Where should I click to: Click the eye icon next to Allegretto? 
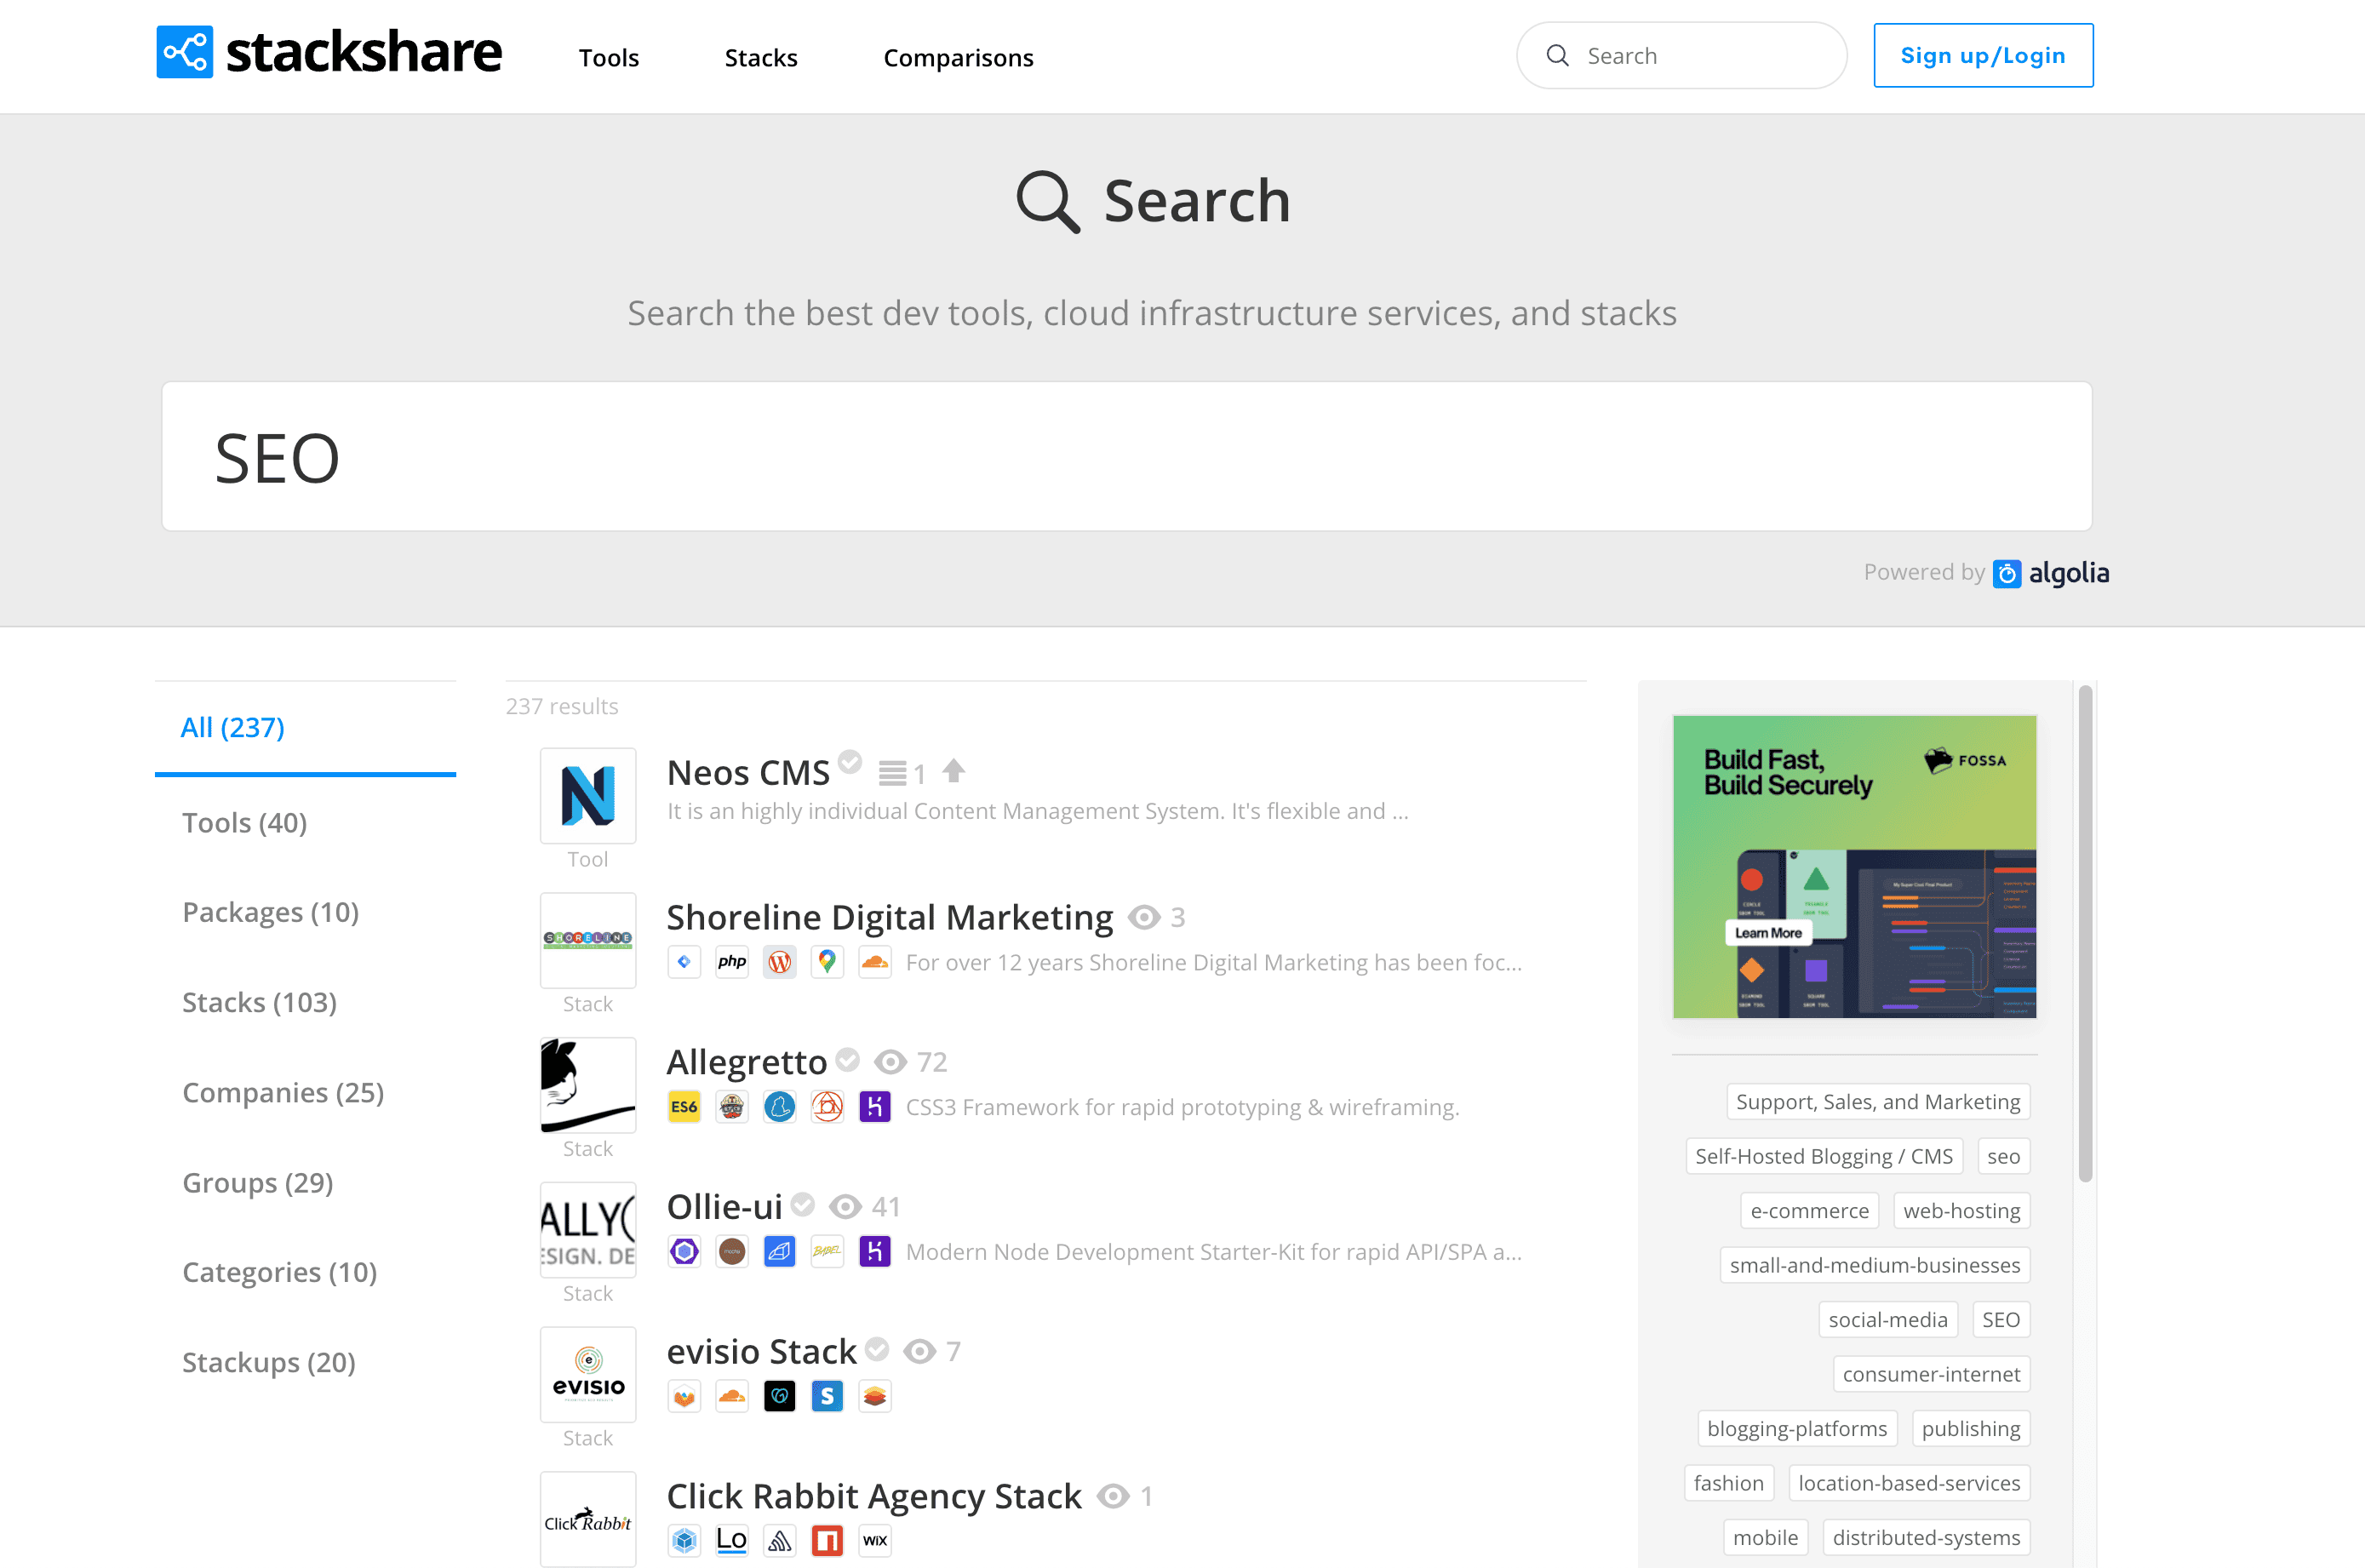(x=890, y=1062)
